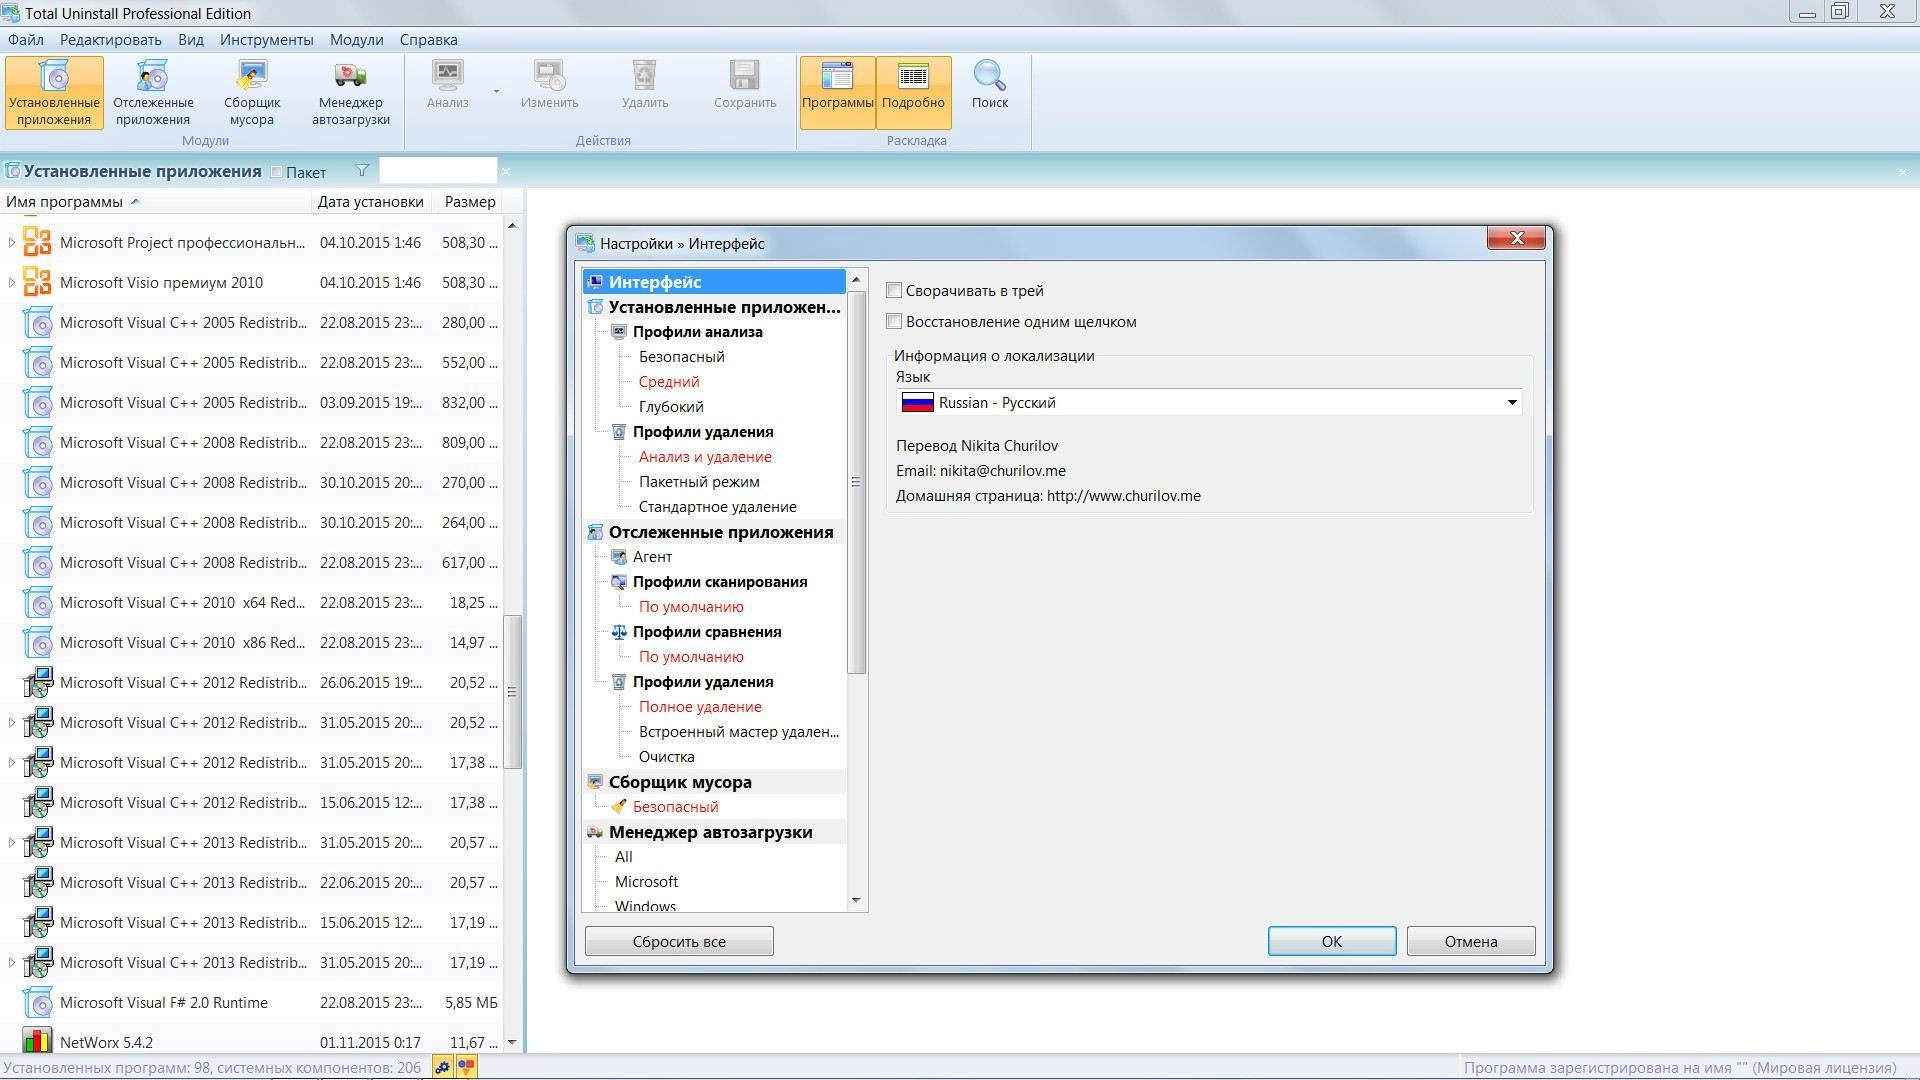This screenshot has height=1080, width=1920.
Task: Click the program filter input field
Action: coord(437,171)
